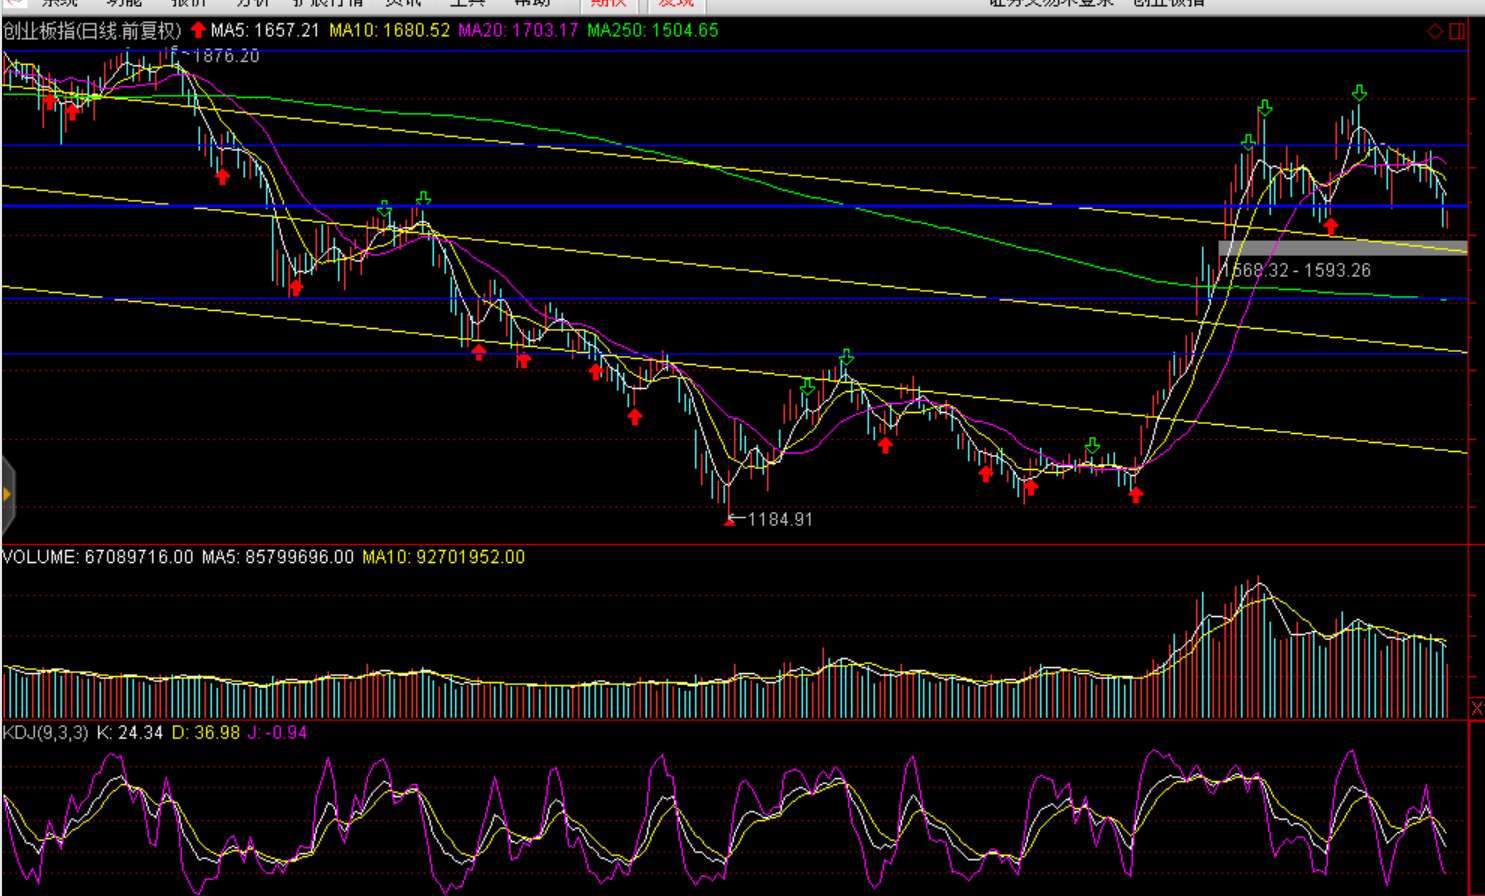Click the MA10 yellow moving average label
The image size is (1485, 896).
(x=389, y=31)
